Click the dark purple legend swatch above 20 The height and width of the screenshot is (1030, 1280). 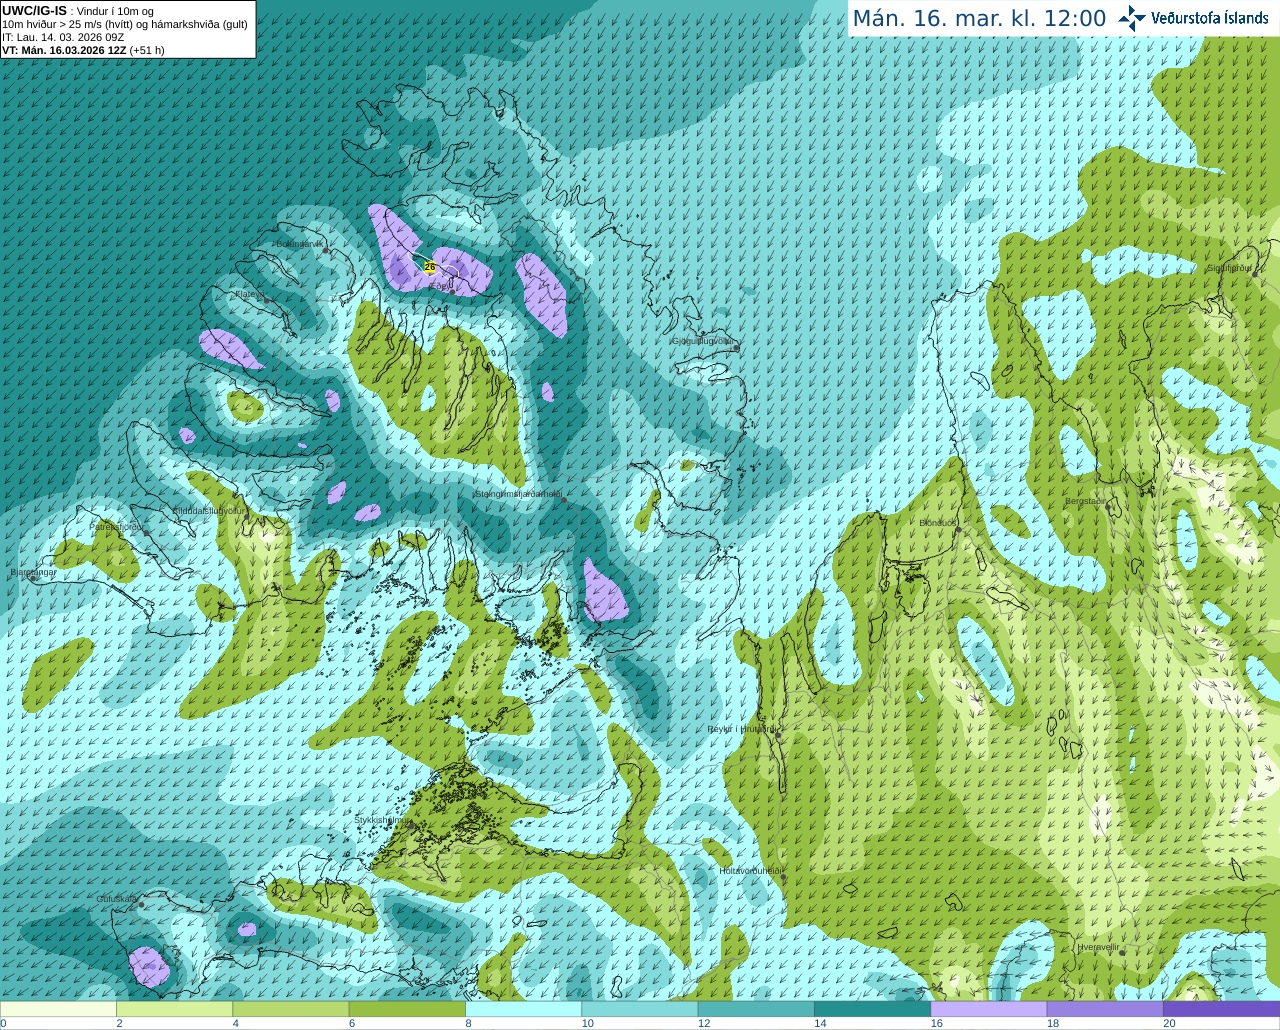coord(1221,1009)
